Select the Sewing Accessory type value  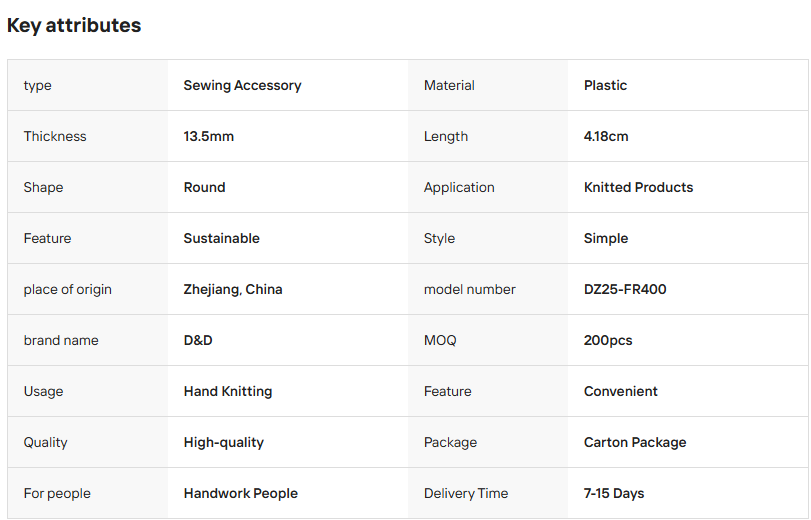[242, 85]
